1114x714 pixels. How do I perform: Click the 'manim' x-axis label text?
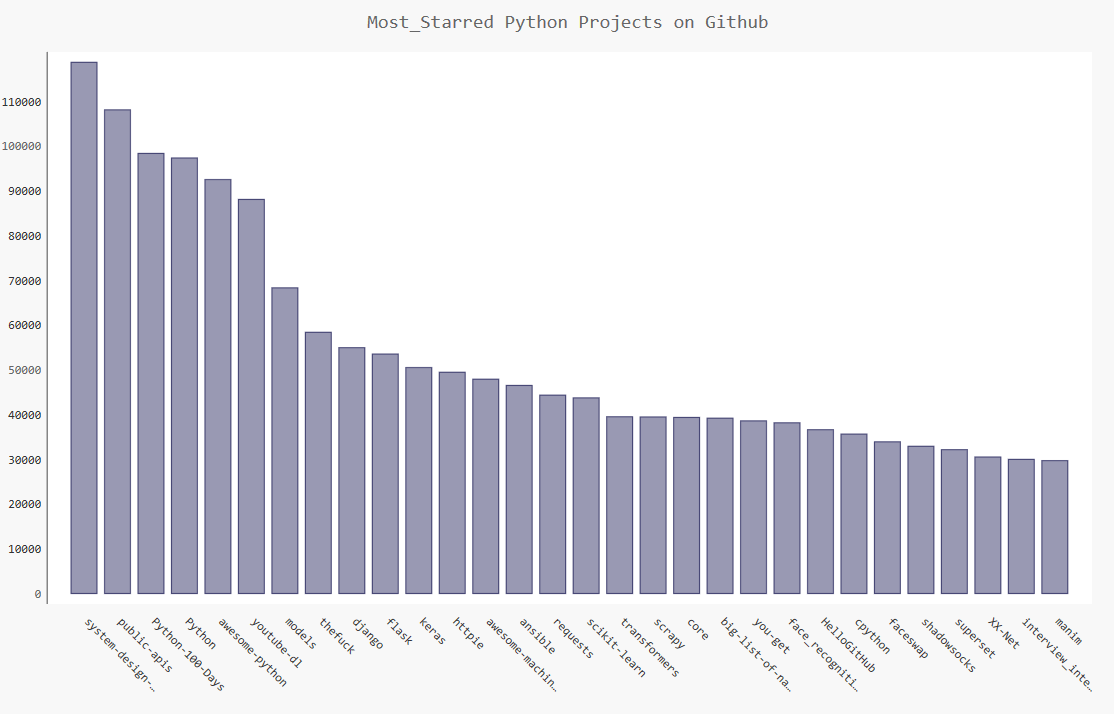1069,632
